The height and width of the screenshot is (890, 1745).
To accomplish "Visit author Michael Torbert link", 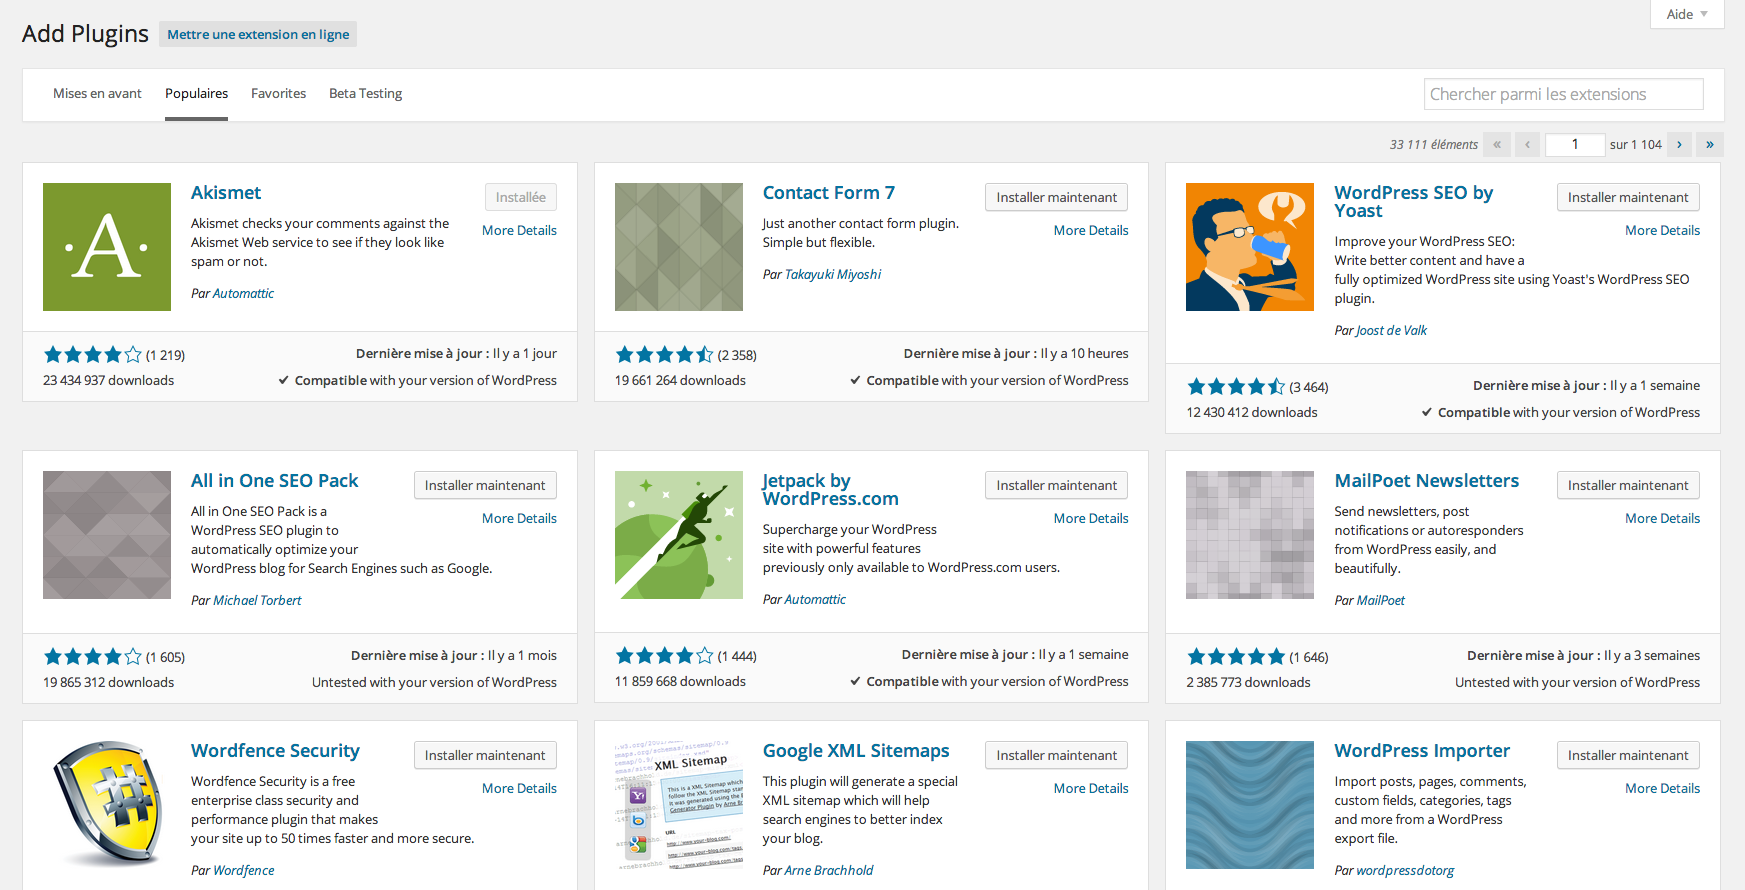I will (257, 600).
